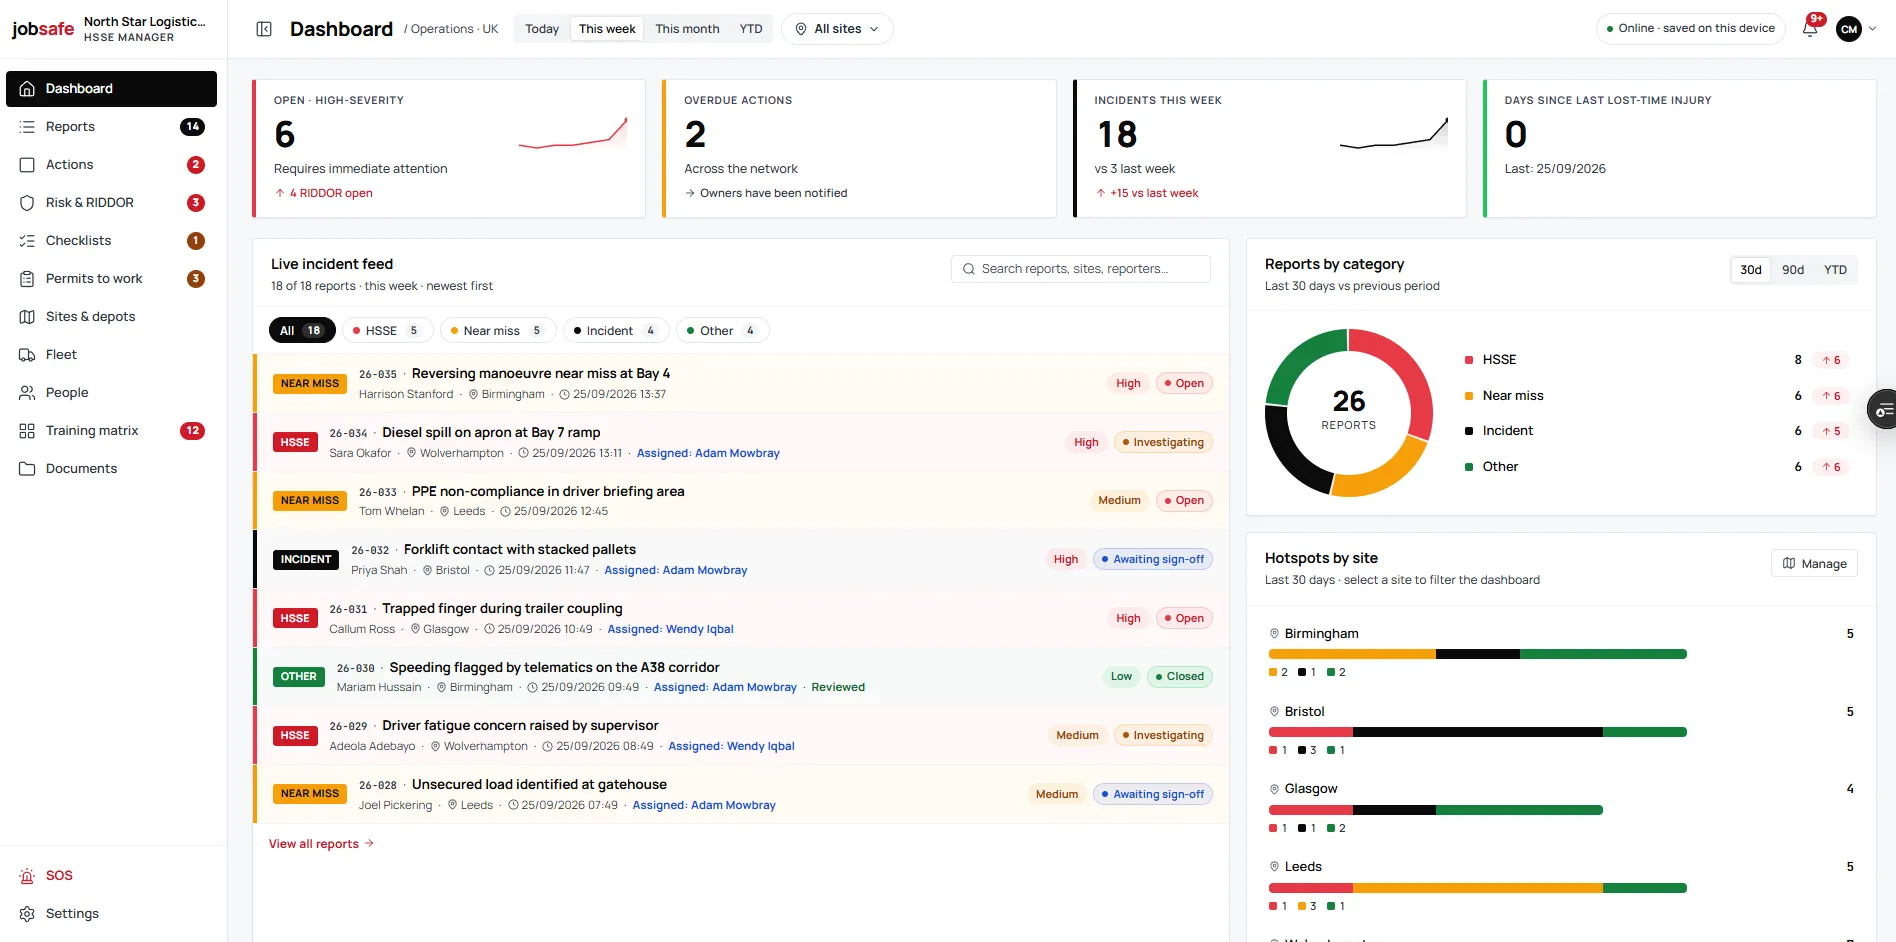Select the This month time range
This screenshot has height=942, width=1896.
click(x=687, y=29)
